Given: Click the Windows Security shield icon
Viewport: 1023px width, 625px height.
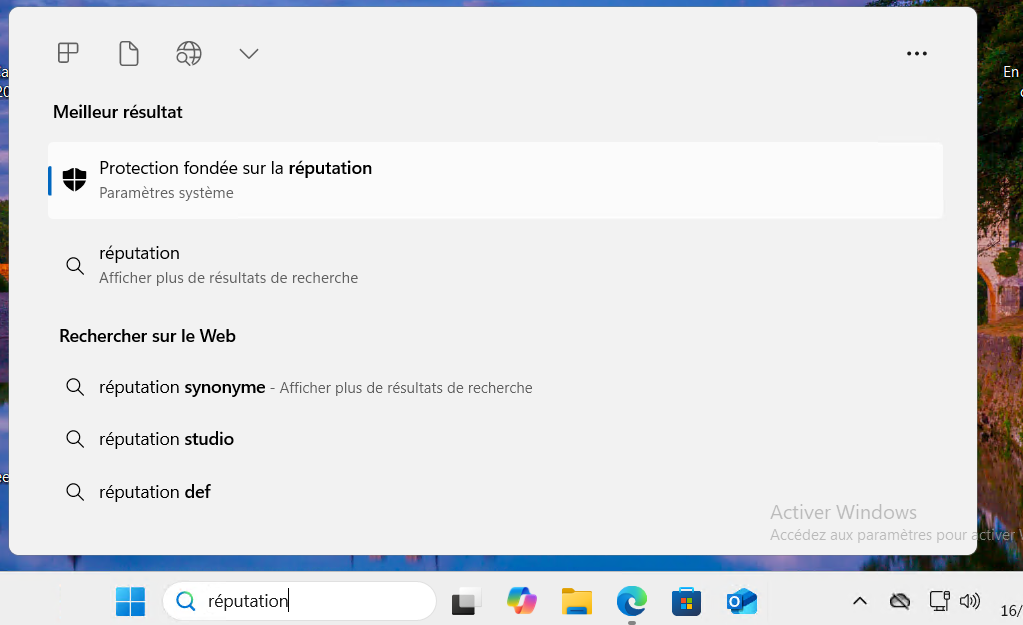Looking at the screenshot, I should click(x=75, y=180).
